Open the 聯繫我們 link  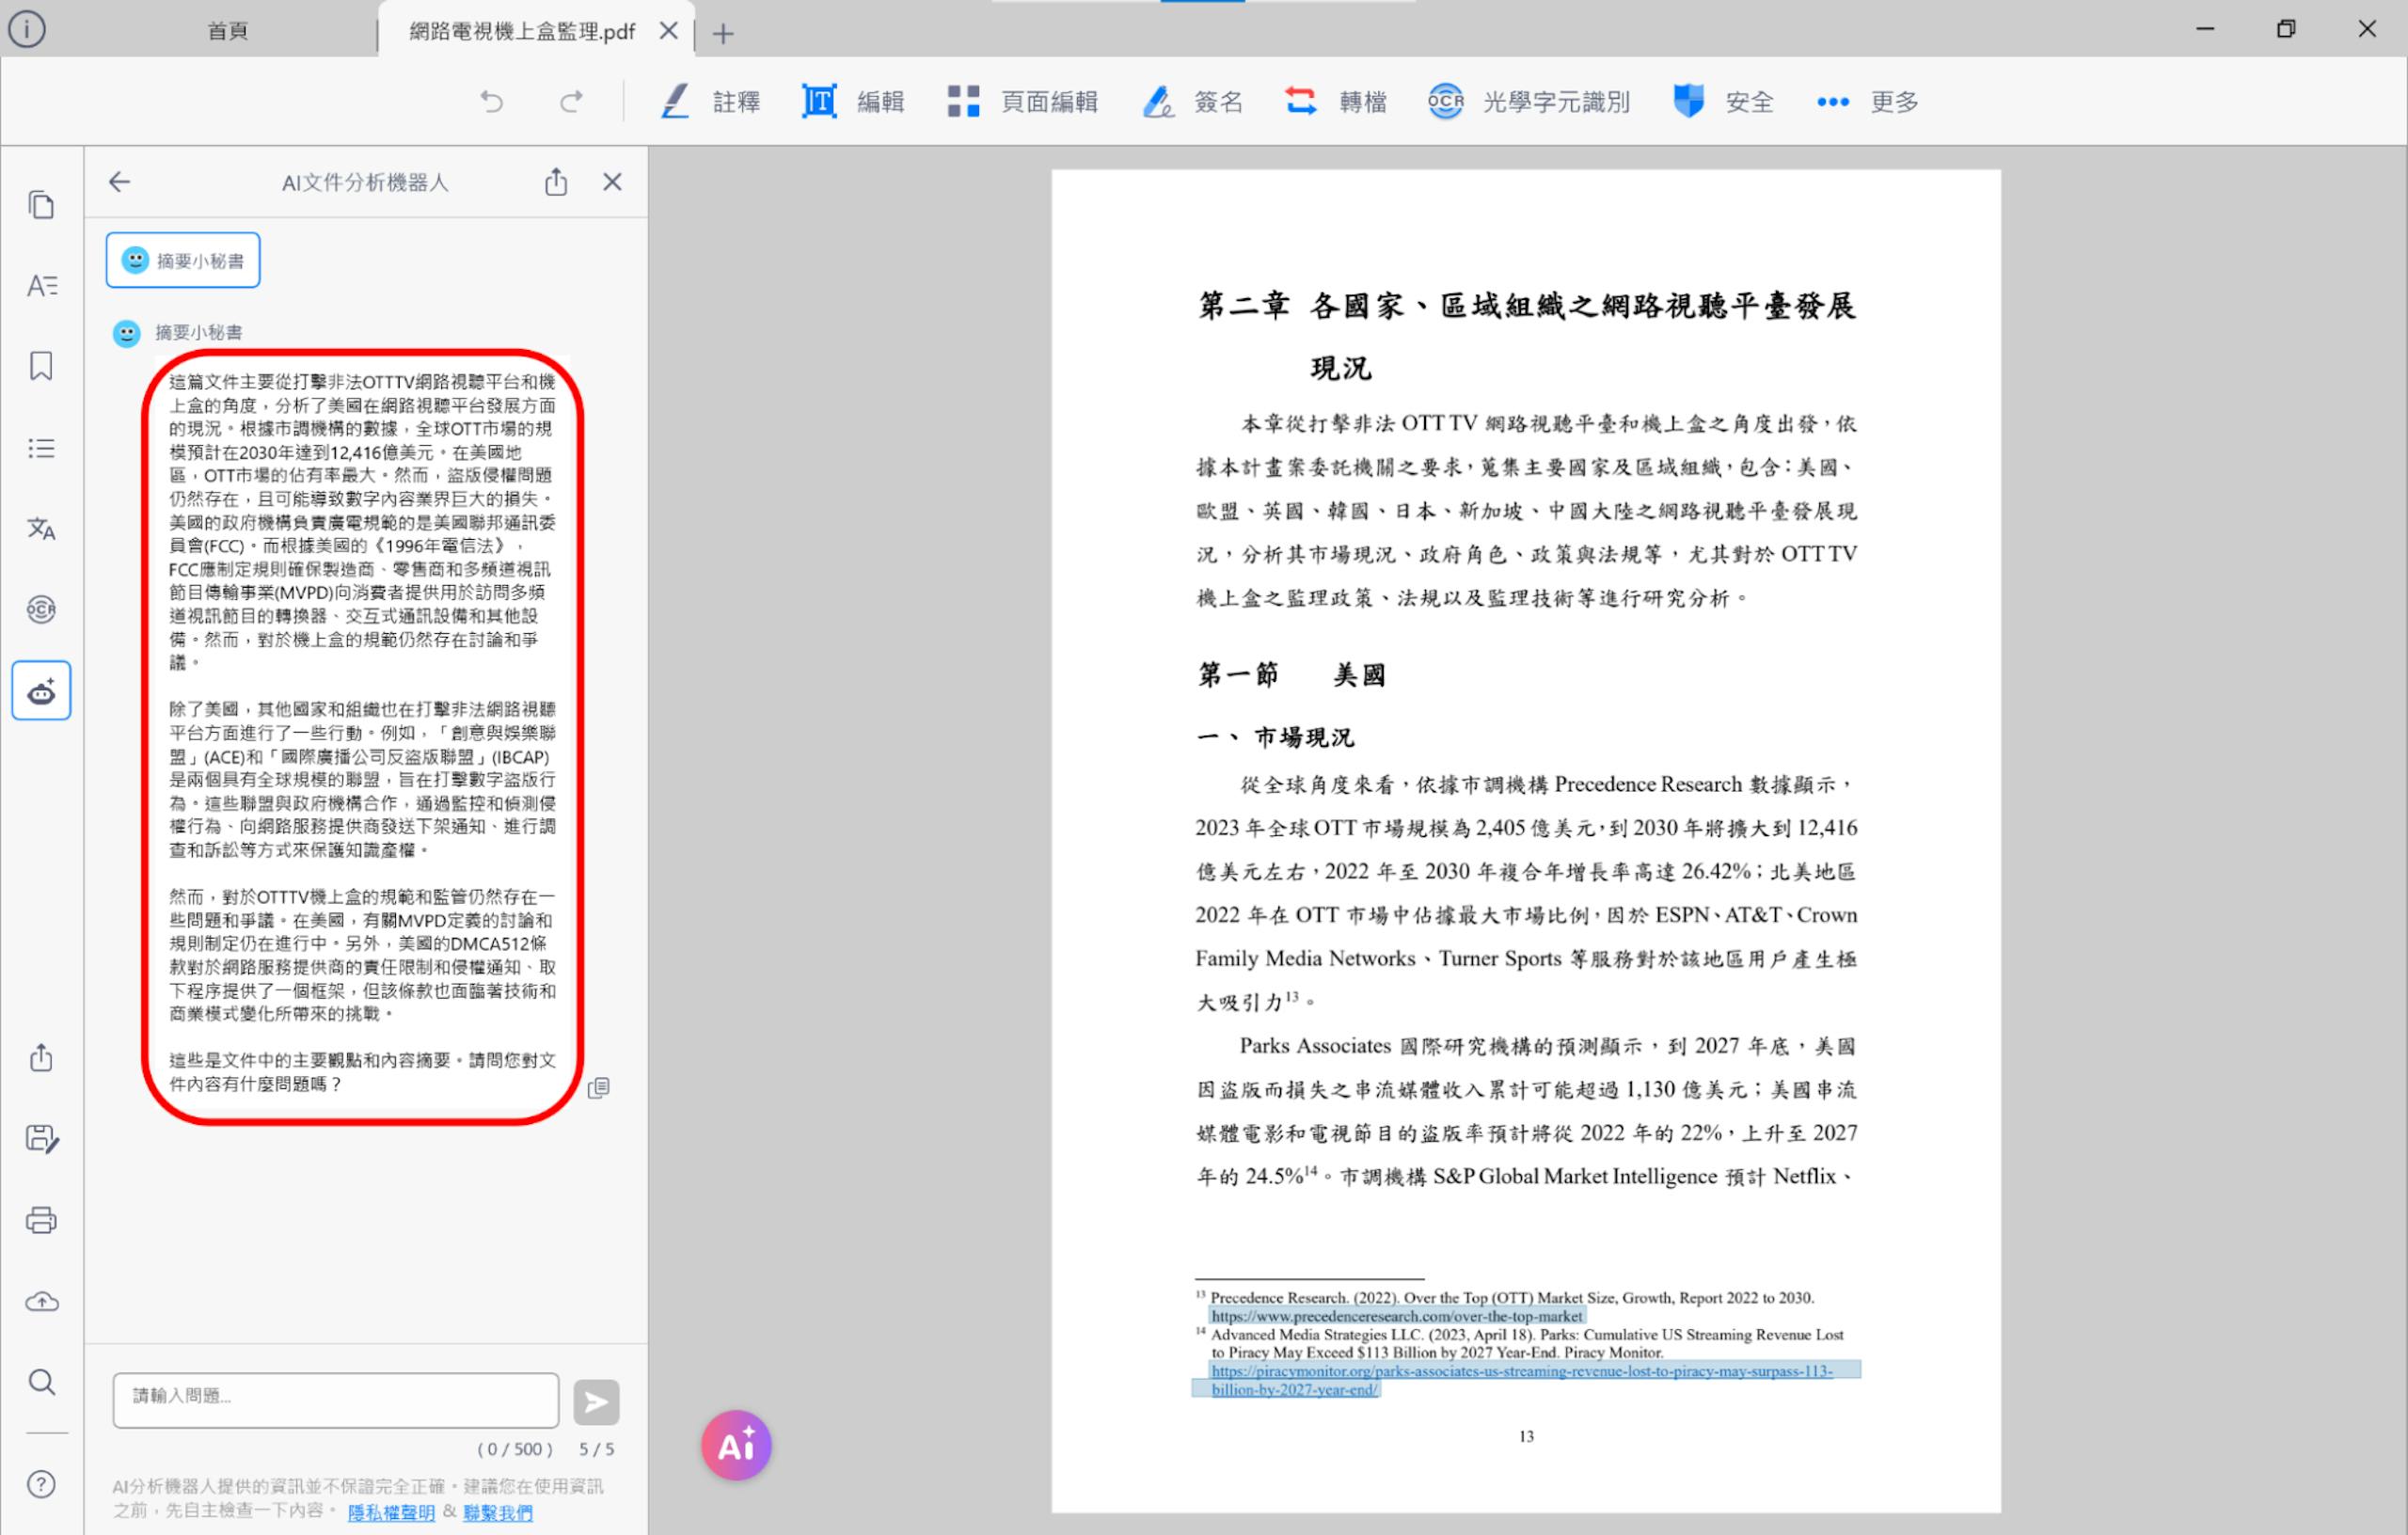tap(498, 1512)
